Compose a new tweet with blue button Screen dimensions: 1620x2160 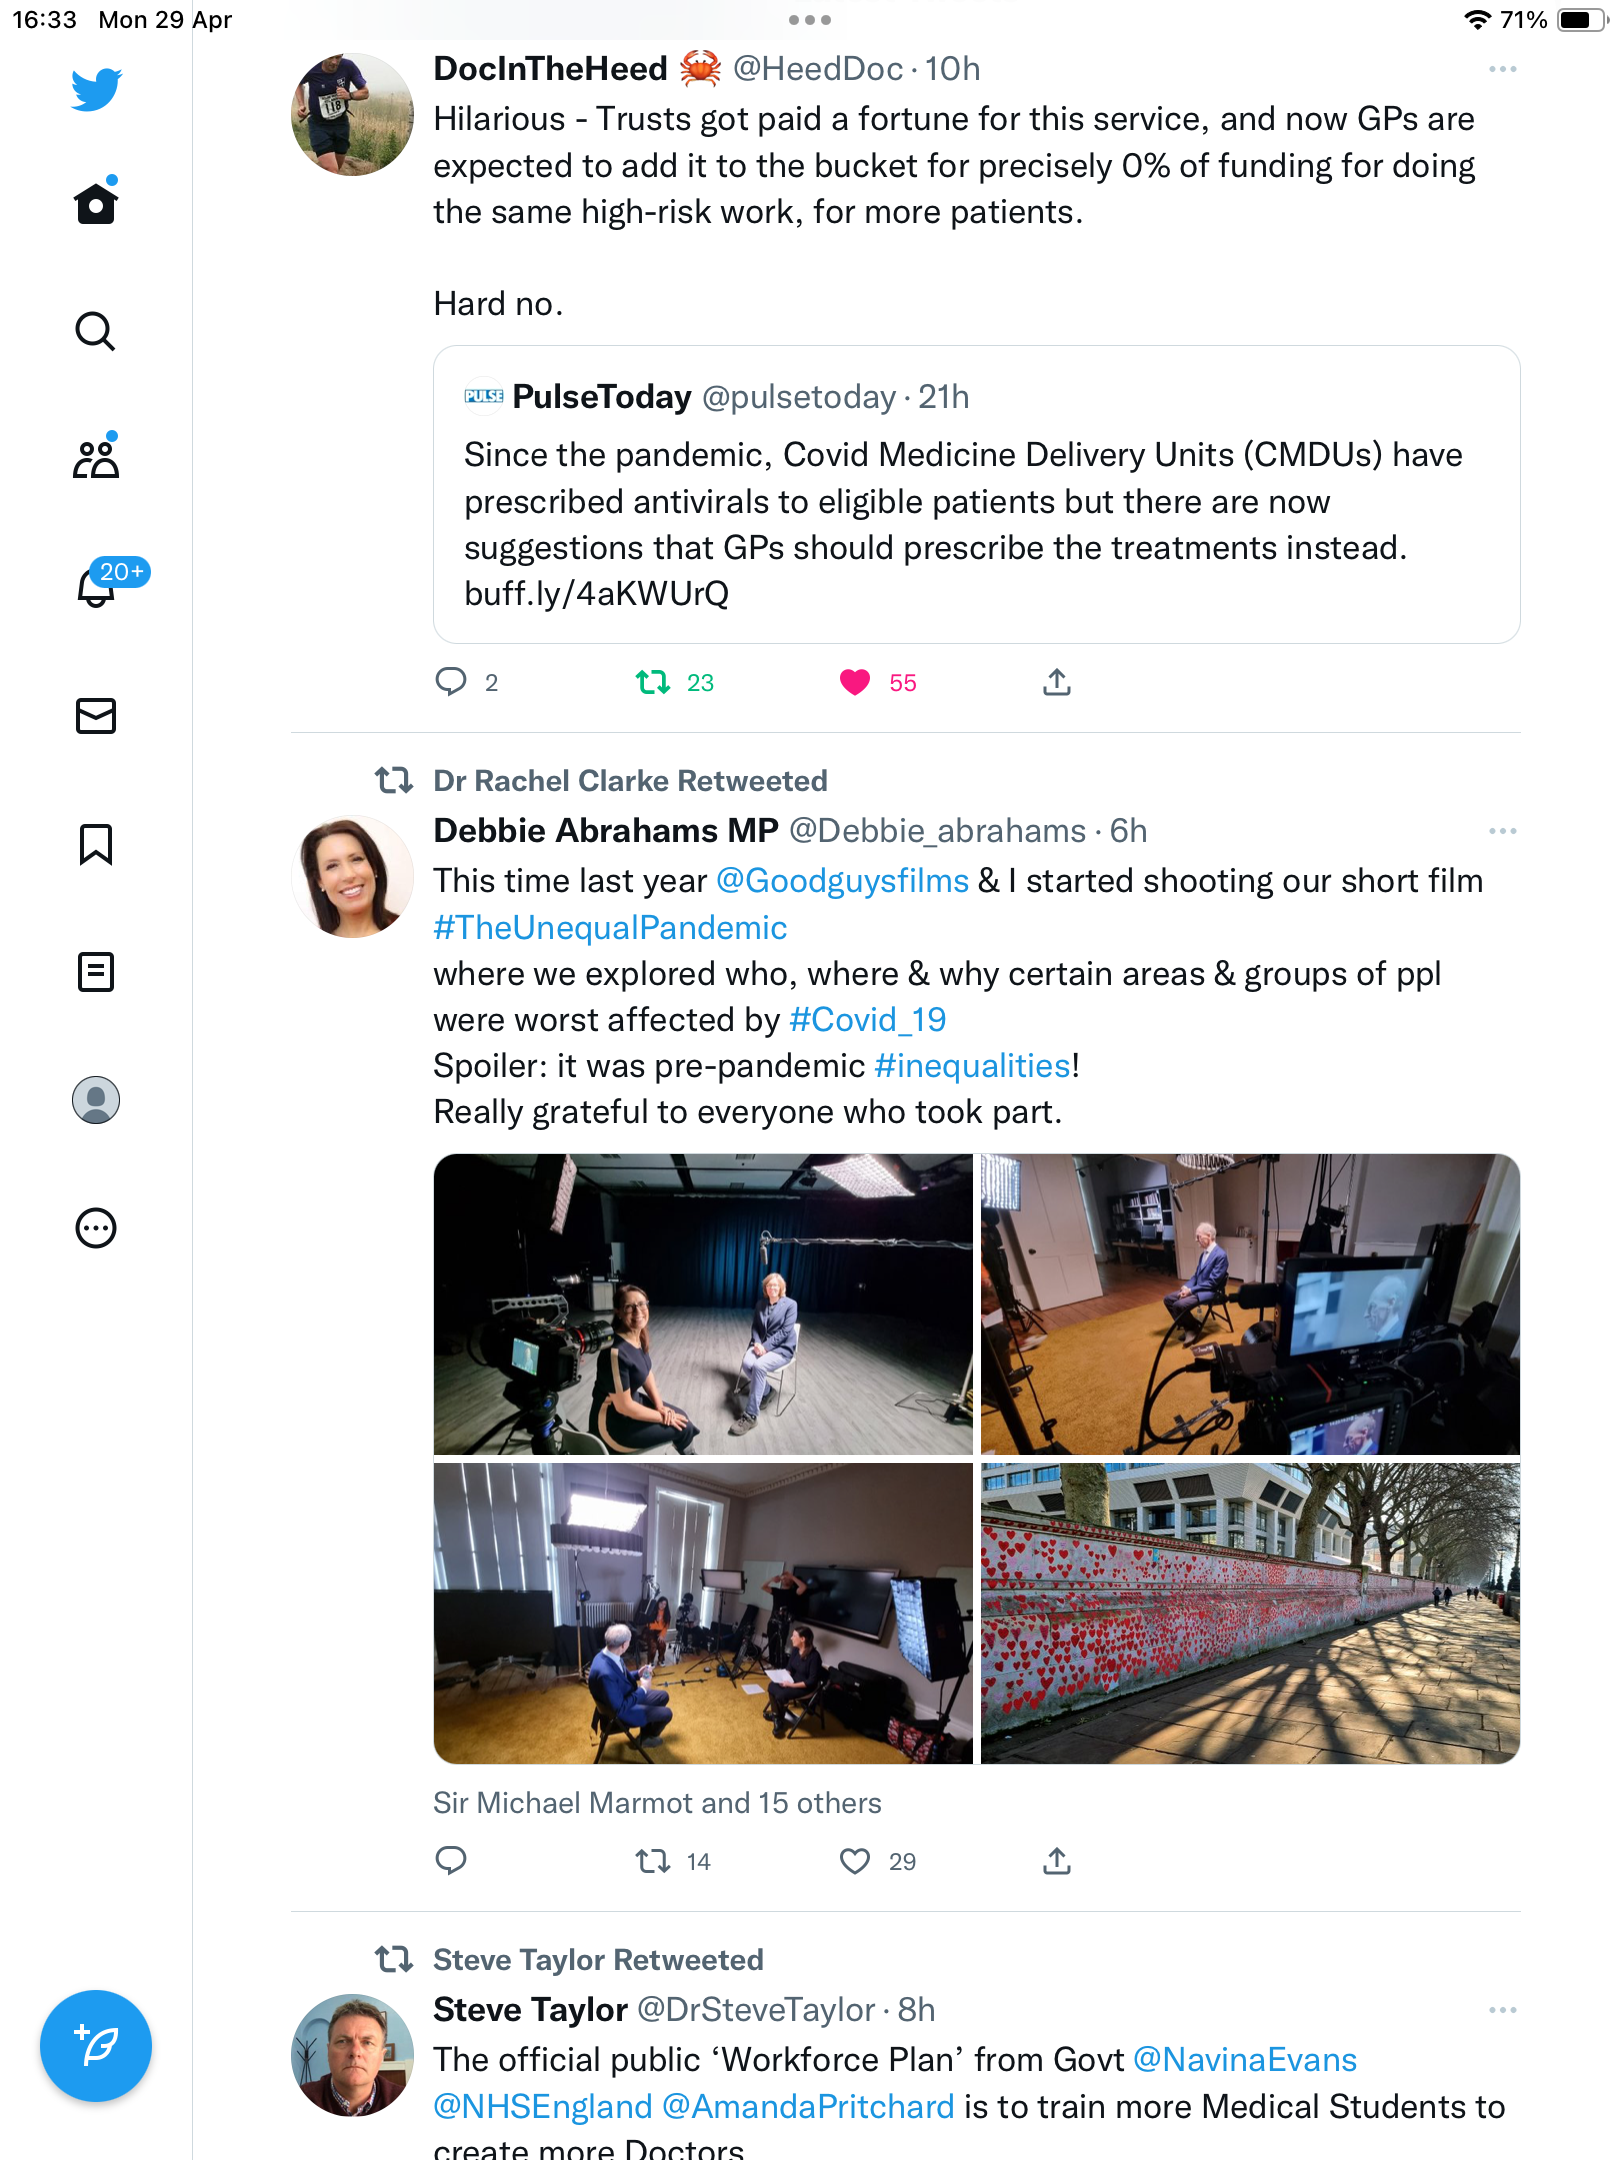(x=96, y=2046)
